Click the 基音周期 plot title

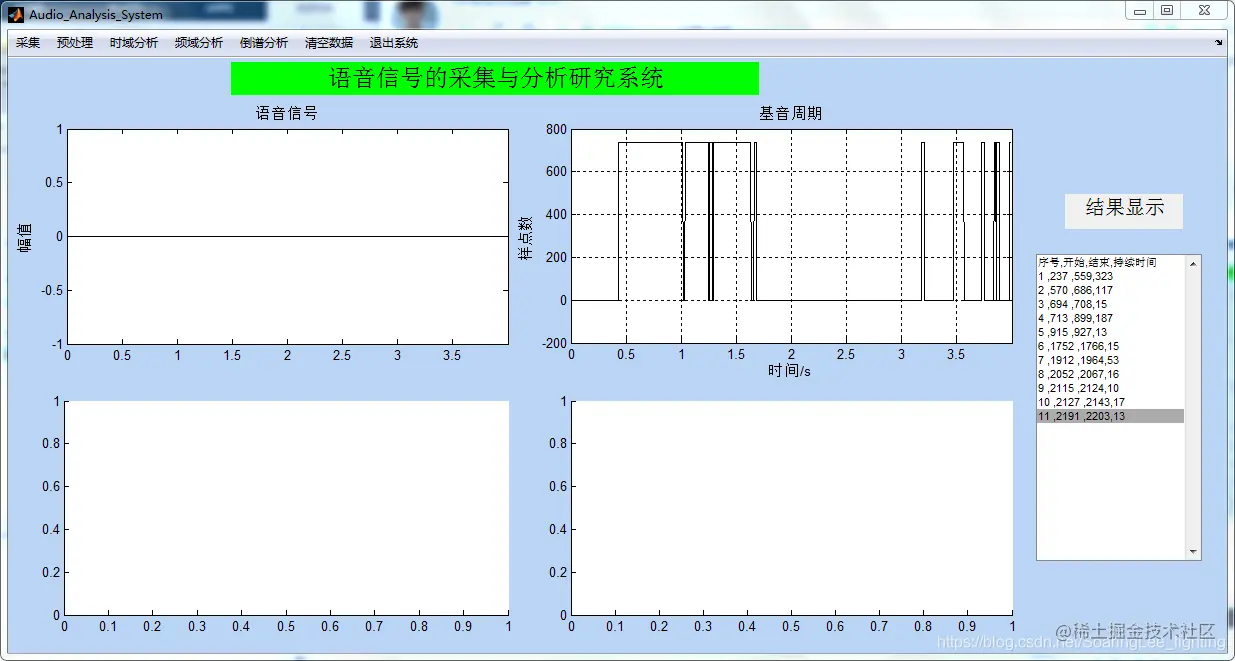click(x=791, y=113)
